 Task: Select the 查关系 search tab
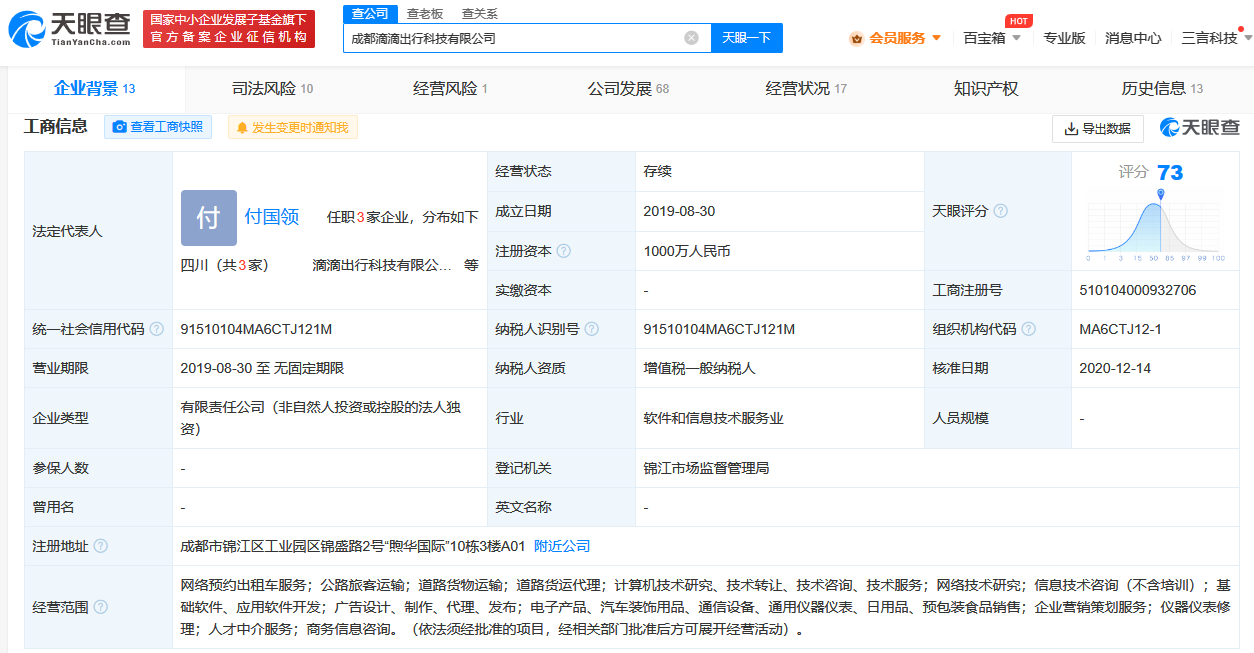coord(479,13)
